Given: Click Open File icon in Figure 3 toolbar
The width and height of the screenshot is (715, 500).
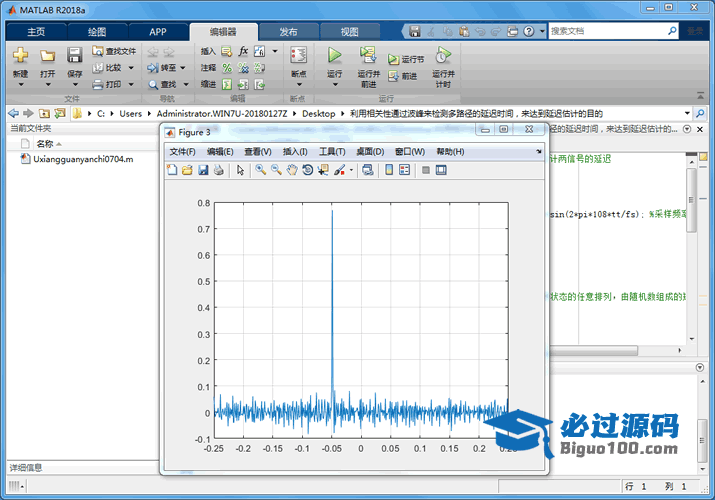Looking at the screenshot, I should (x=187, y=170).
